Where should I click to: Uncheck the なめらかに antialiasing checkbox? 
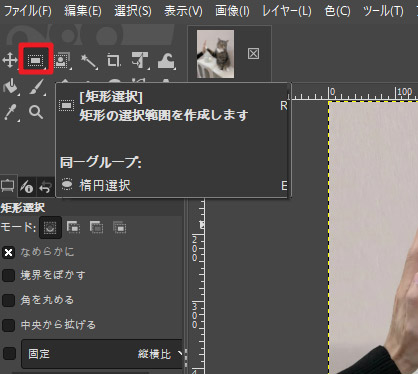8,252
